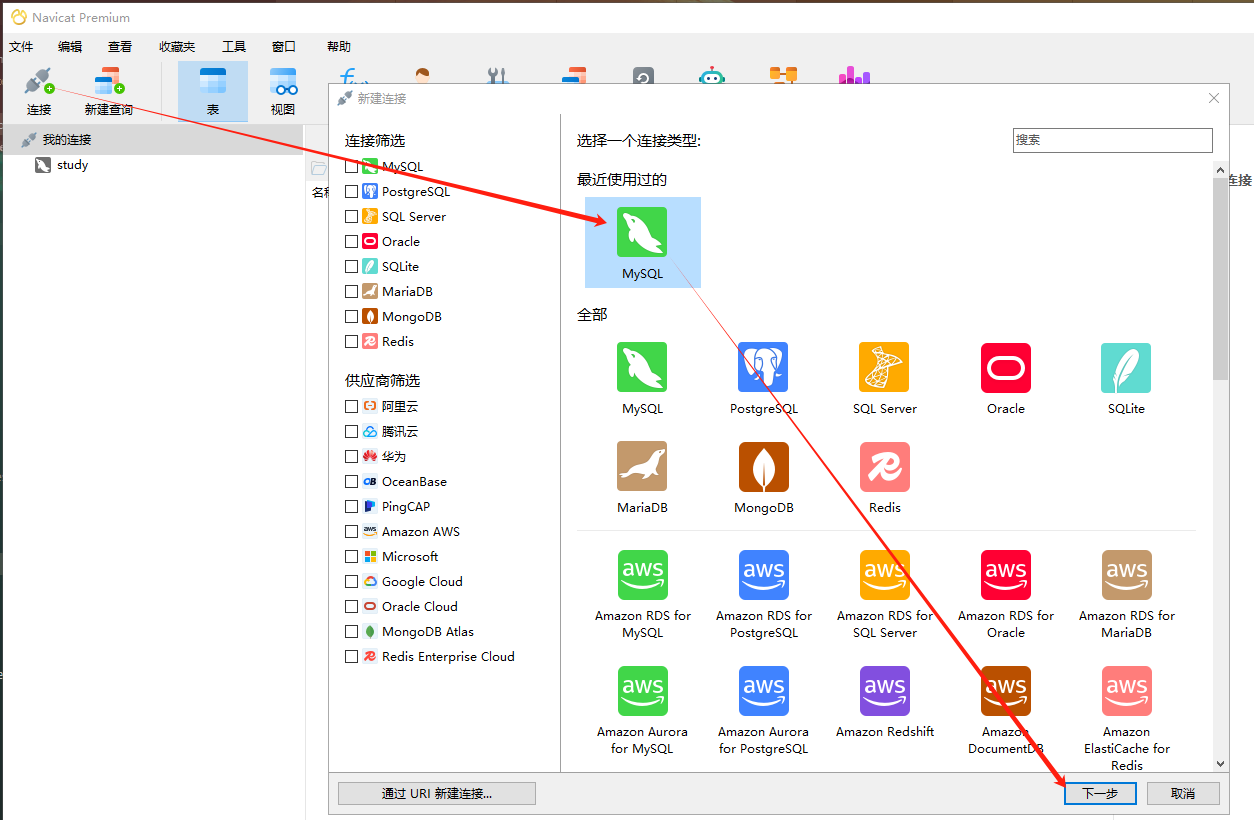Tick the MariaDB filter checkbox
Image resolution: width=1254 pixels, height=820 pixels.
click(351, 291)
